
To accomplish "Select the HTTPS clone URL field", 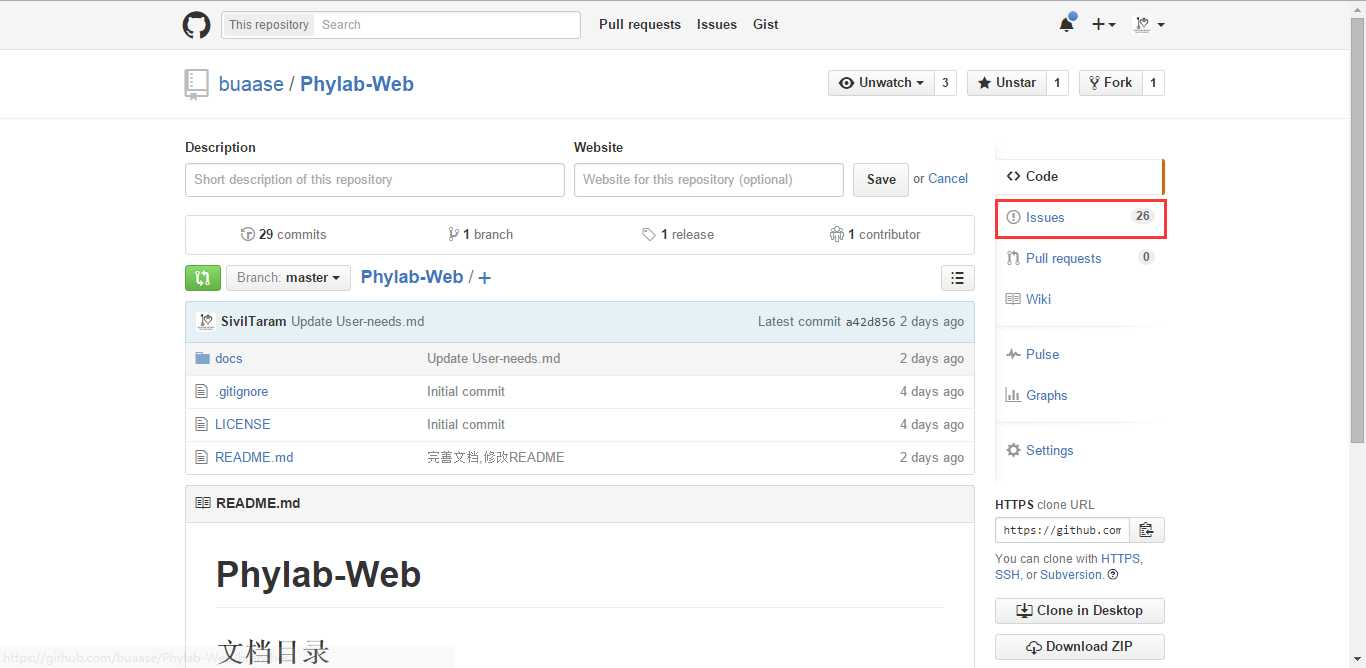I will [1062, 530].
